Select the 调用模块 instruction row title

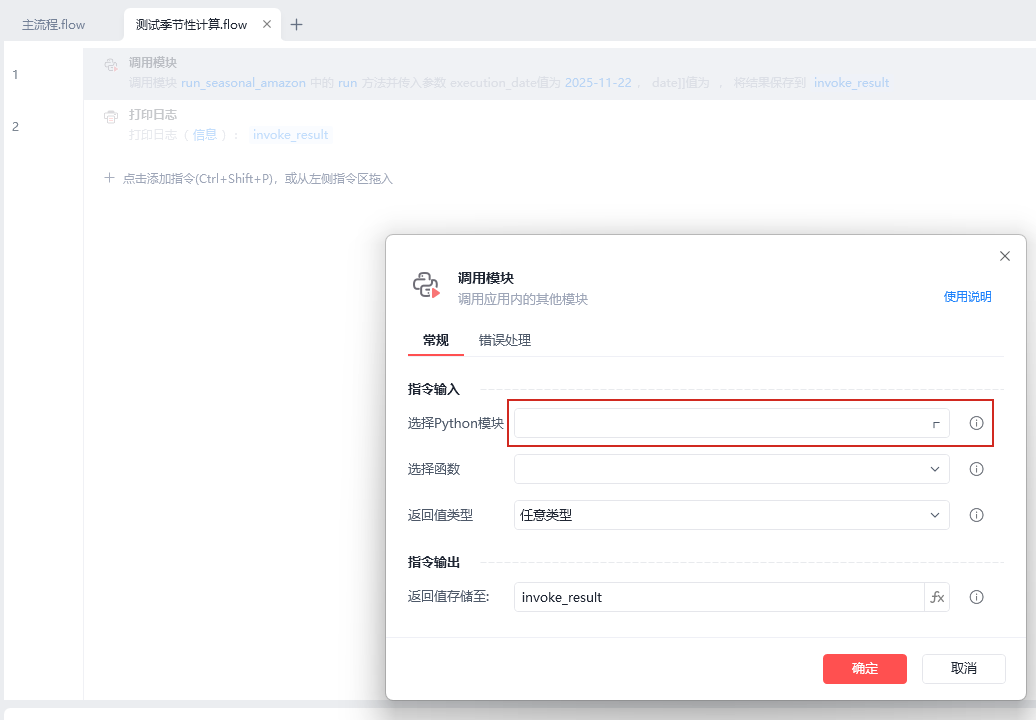click(153, 63)
